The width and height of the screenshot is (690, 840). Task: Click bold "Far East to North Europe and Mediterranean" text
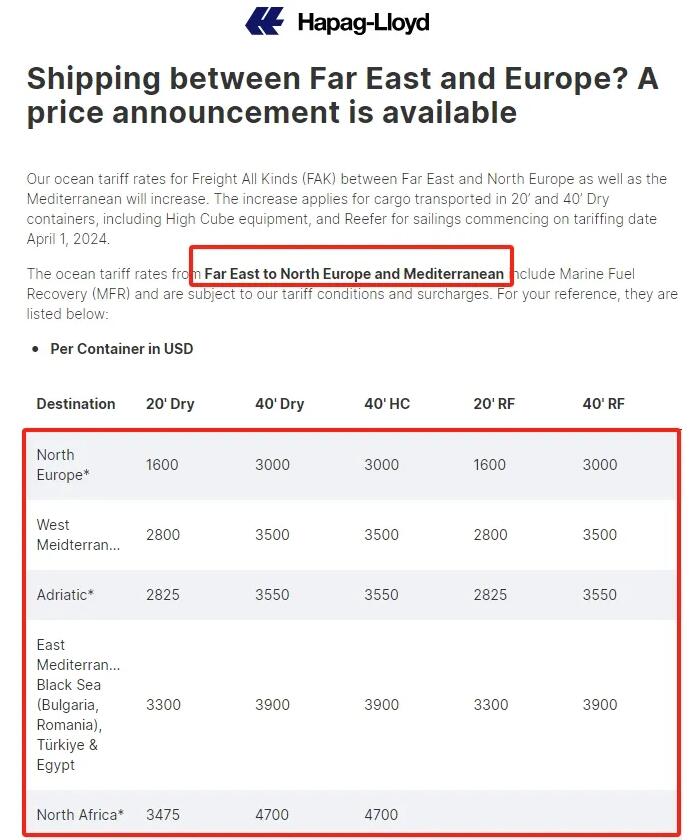click(x=354, y=274)
